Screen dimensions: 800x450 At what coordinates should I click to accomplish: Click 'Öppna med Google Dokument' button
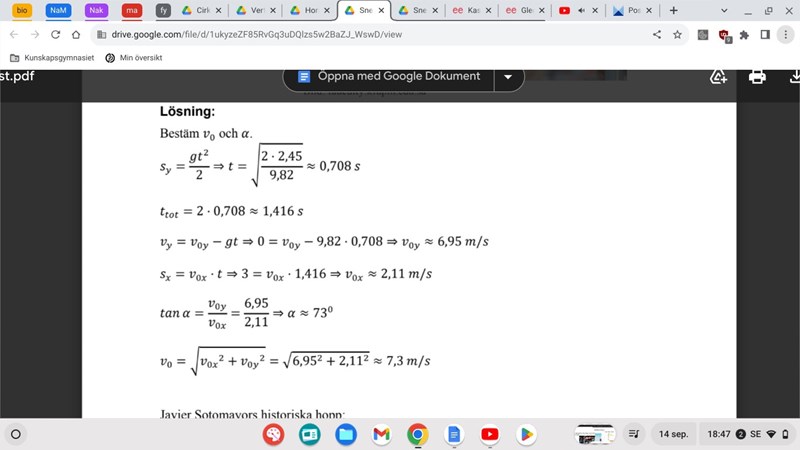point(388,77)
